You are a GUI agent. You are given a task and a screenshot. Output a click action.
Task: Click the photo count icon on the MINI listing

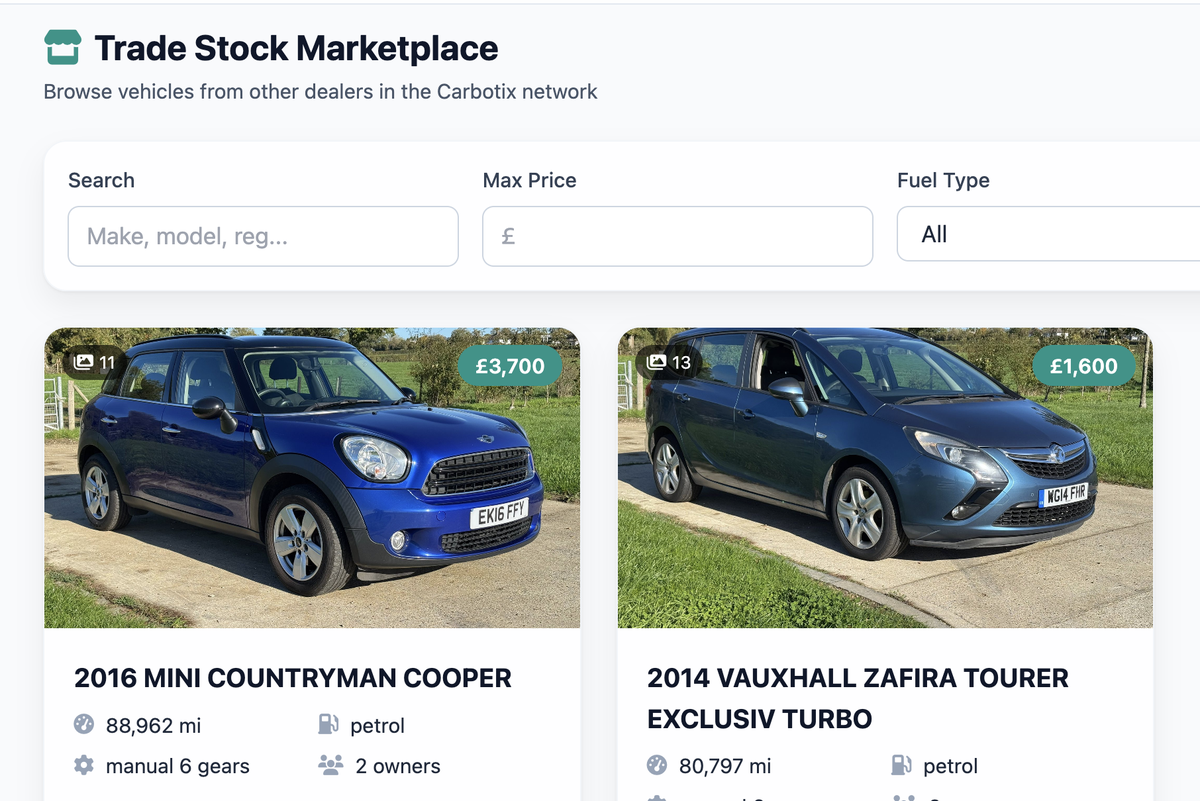point(85,361)
